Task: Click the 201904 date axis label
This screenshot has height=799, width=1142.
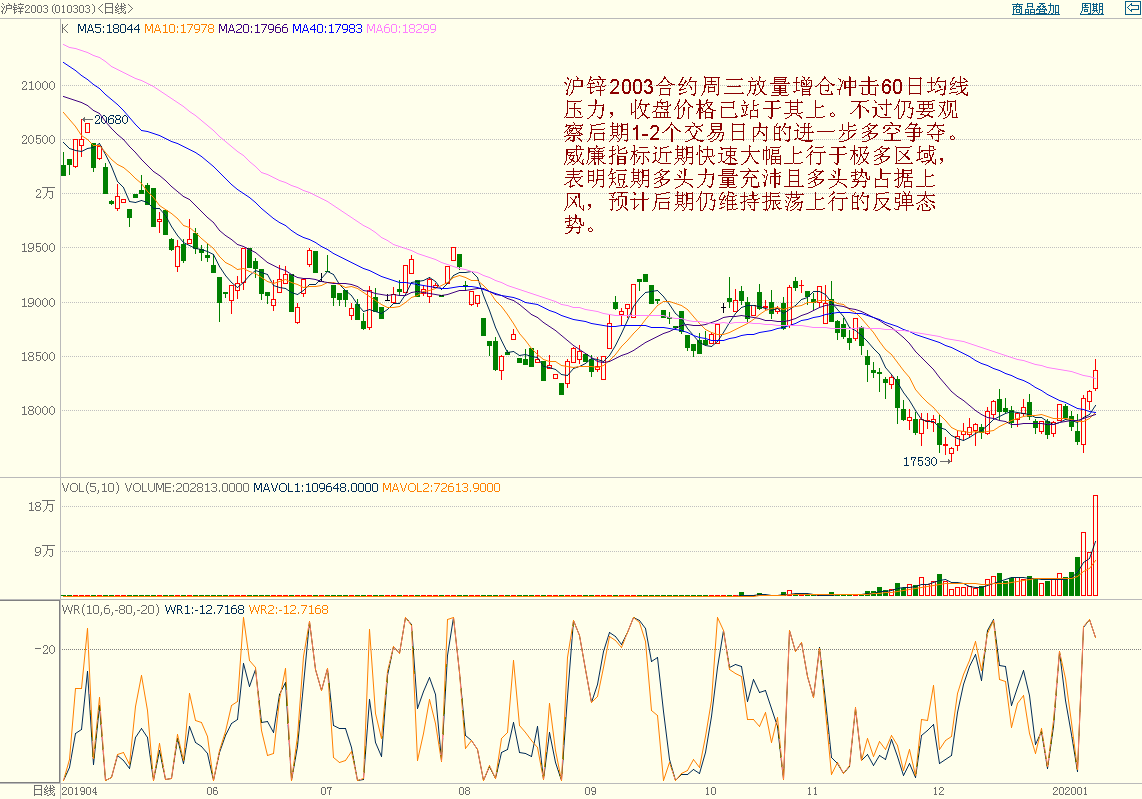Action: point(81,790)
